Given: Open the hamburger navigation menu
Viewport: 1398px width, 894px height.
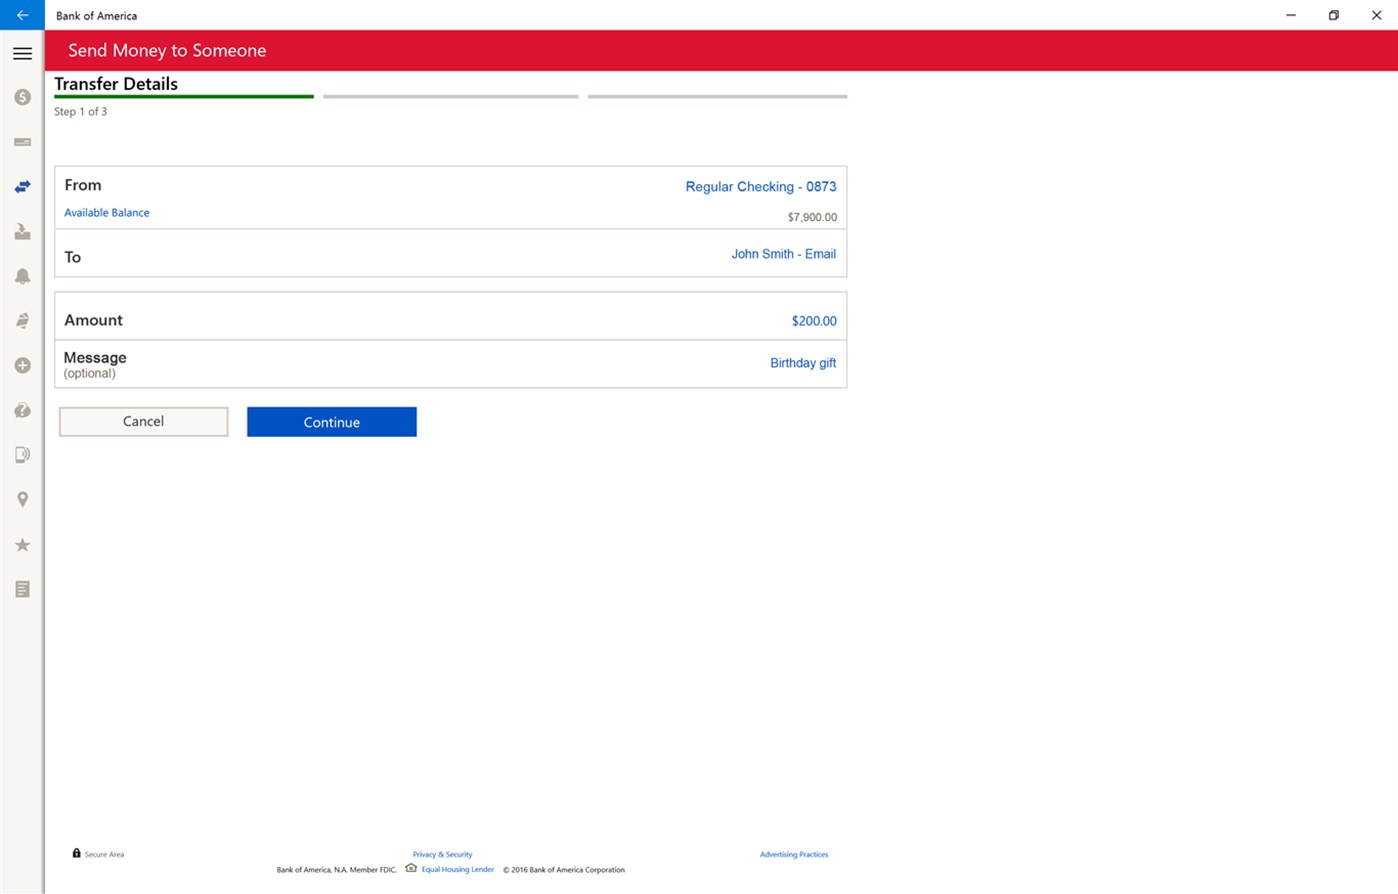Looking at the screenshot, I should point(22,53).
